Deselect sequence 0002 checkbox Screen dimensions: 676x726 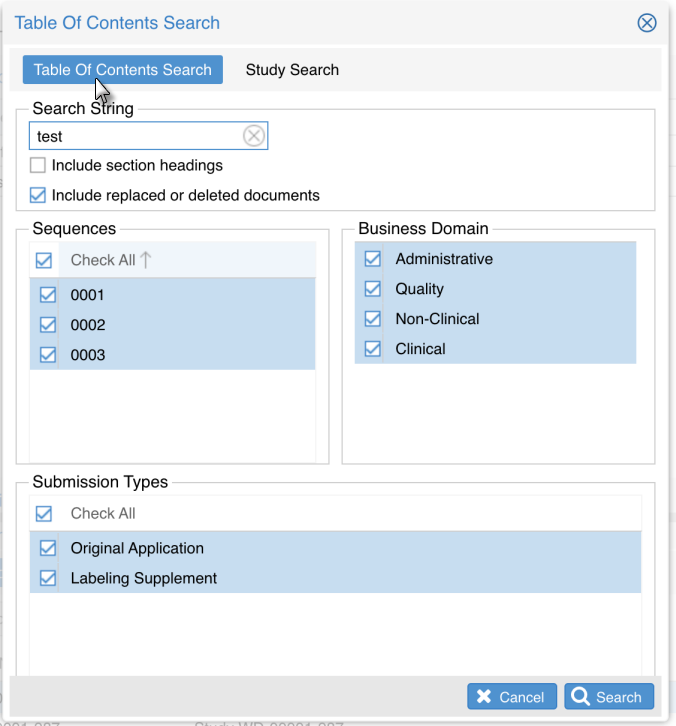(47, 325)
